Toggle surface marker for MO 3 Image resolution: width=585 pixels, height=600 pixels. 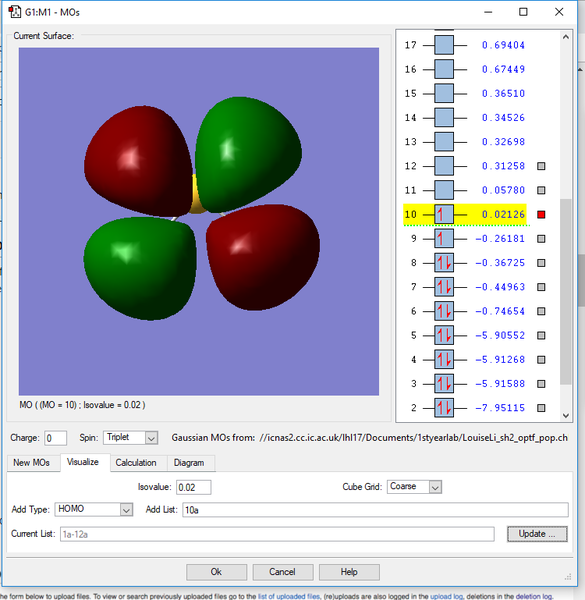[541, 384]
